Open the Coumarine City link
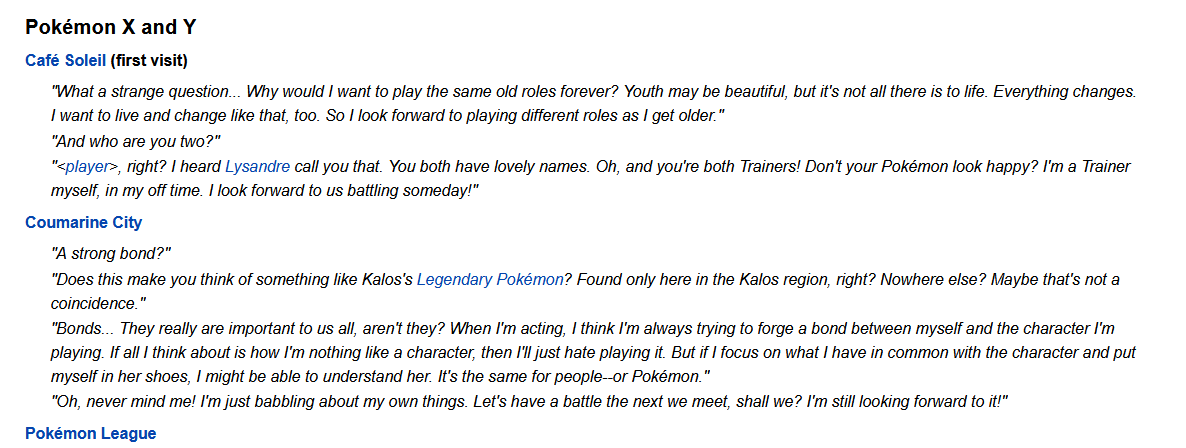Screen dimensions: 1186x448 click(x=83, y=223)
